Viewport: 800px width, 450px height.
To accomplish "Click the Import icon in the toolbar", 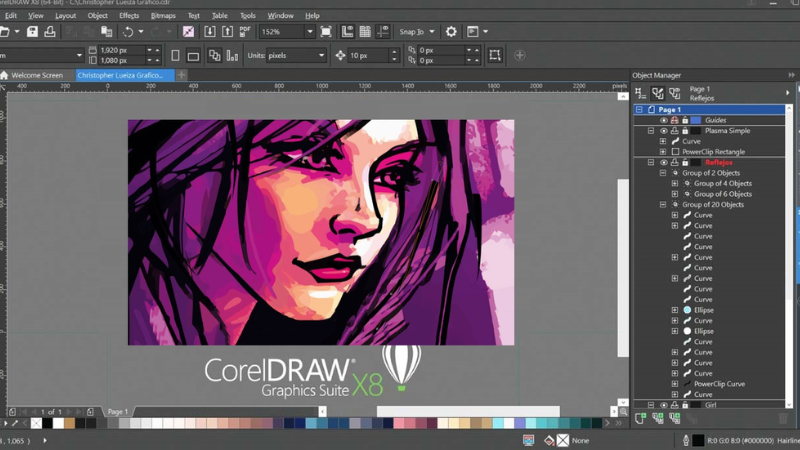I will [x=209, y=32].
